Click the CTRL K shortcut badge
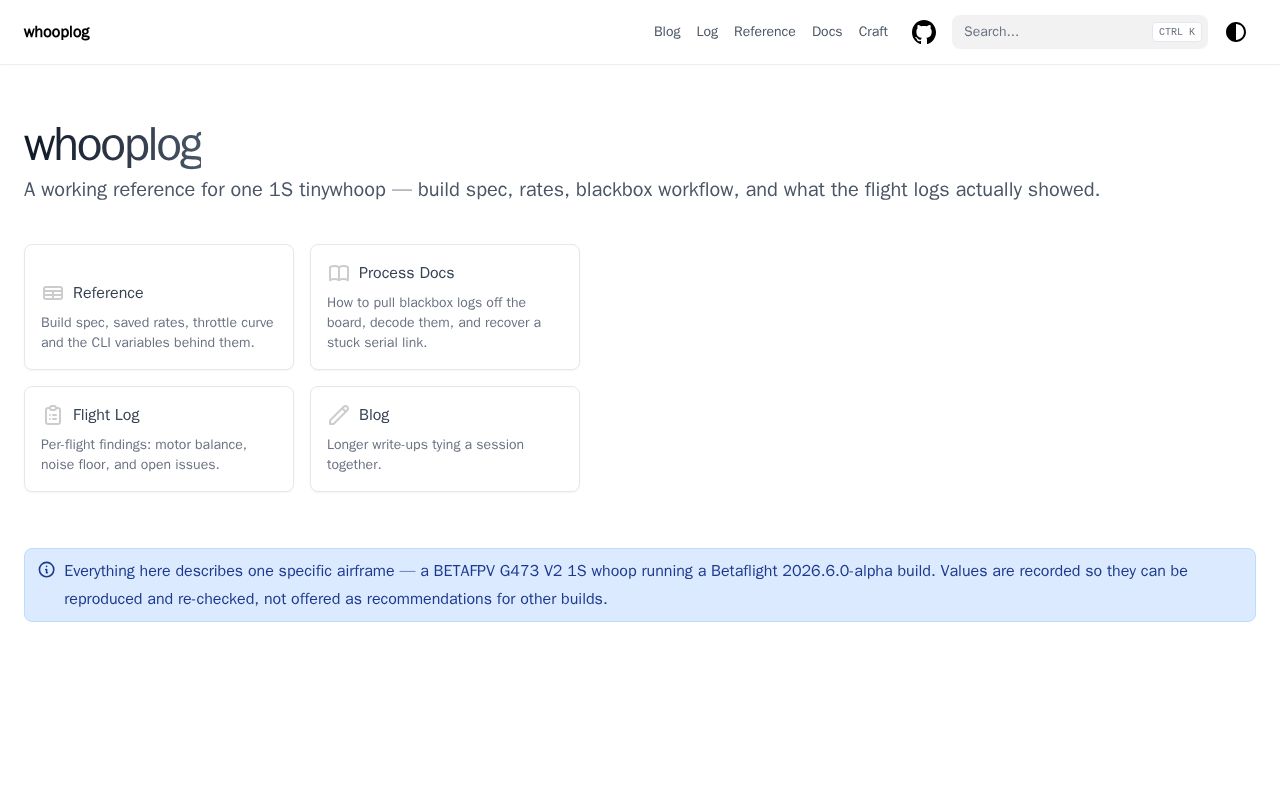This screenshot has height=800, width=1280. click(1177, 32)
